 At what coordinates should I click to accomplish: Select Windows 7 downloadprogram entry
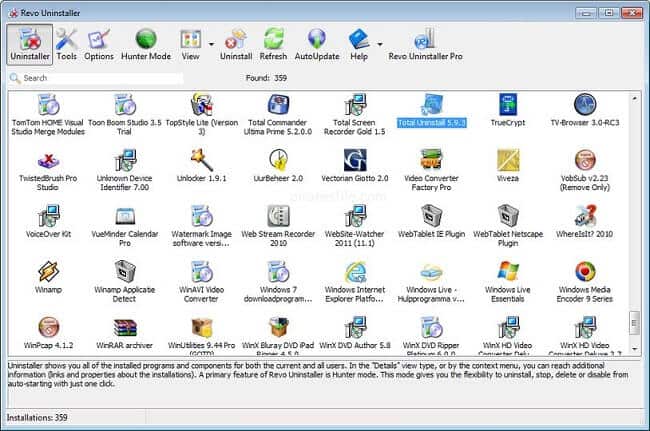(278, 281)
